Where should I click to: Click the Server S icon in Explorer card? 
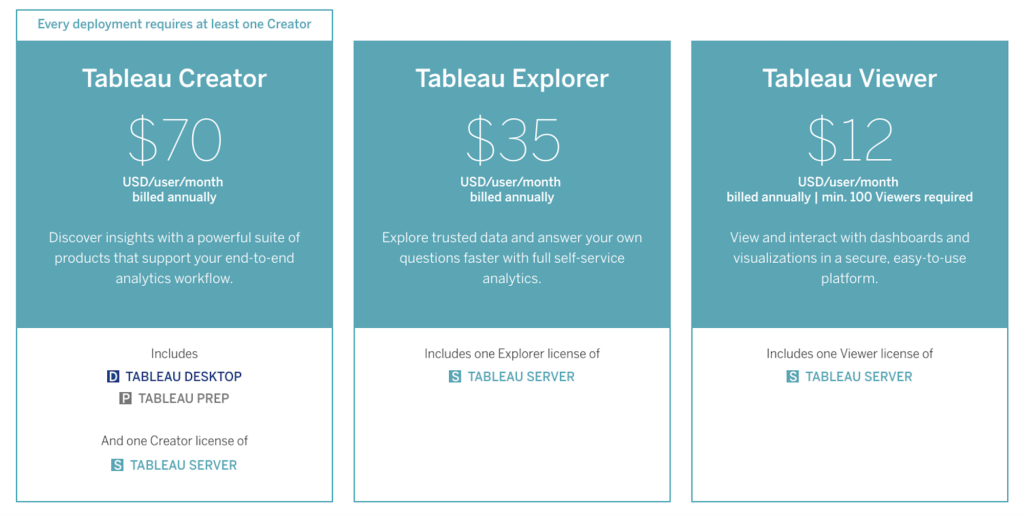point(455,376)
